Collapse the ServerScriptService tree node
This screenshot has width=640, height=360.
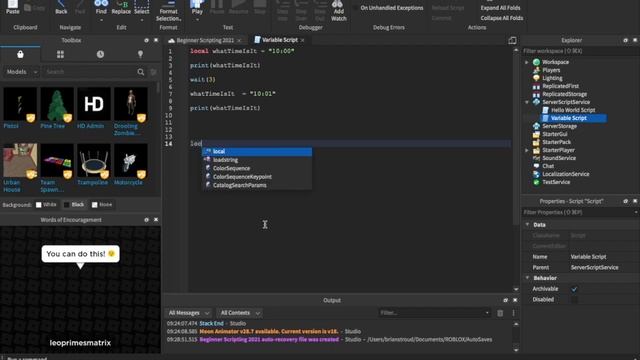click(527, 102)
